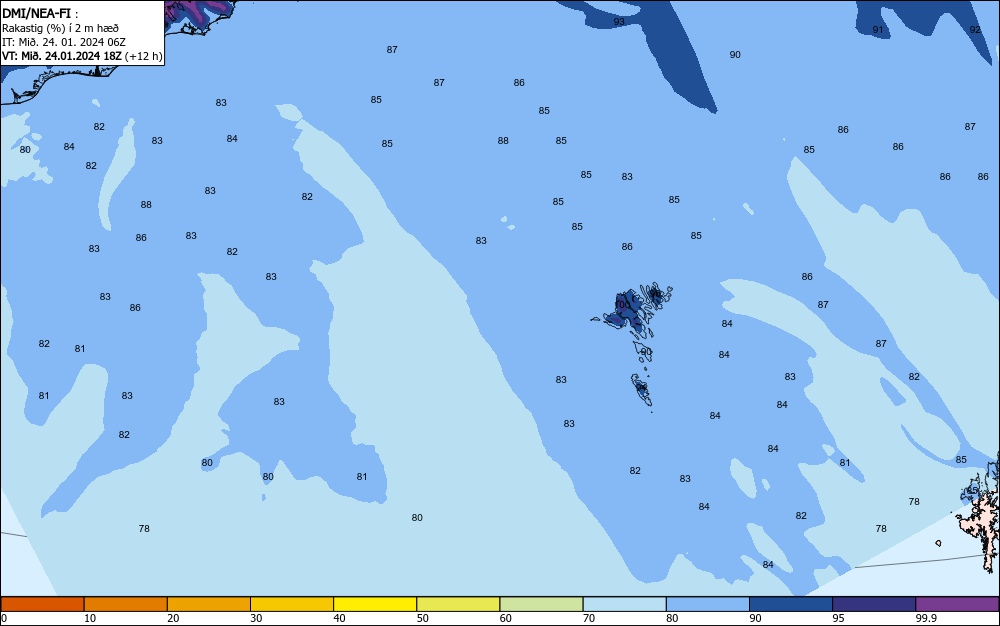
Task: Select the 'Rakastig (%) í 2 m hæð' label
Action: point(60,28)
